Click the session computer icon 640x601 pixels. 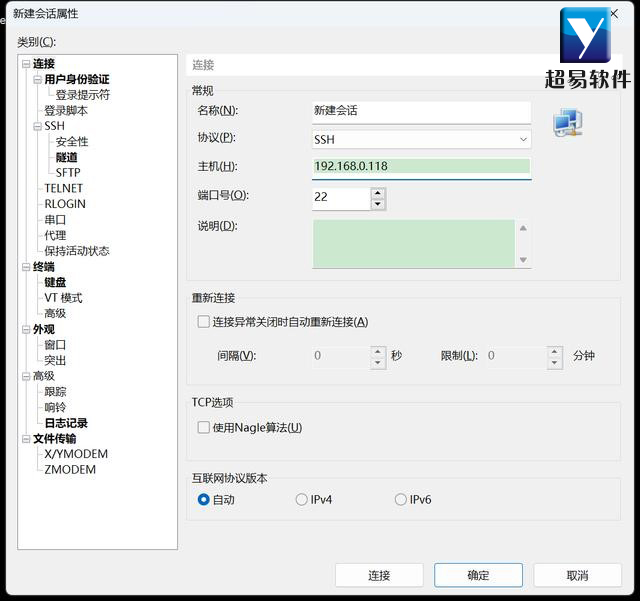[x=568, y=122]
